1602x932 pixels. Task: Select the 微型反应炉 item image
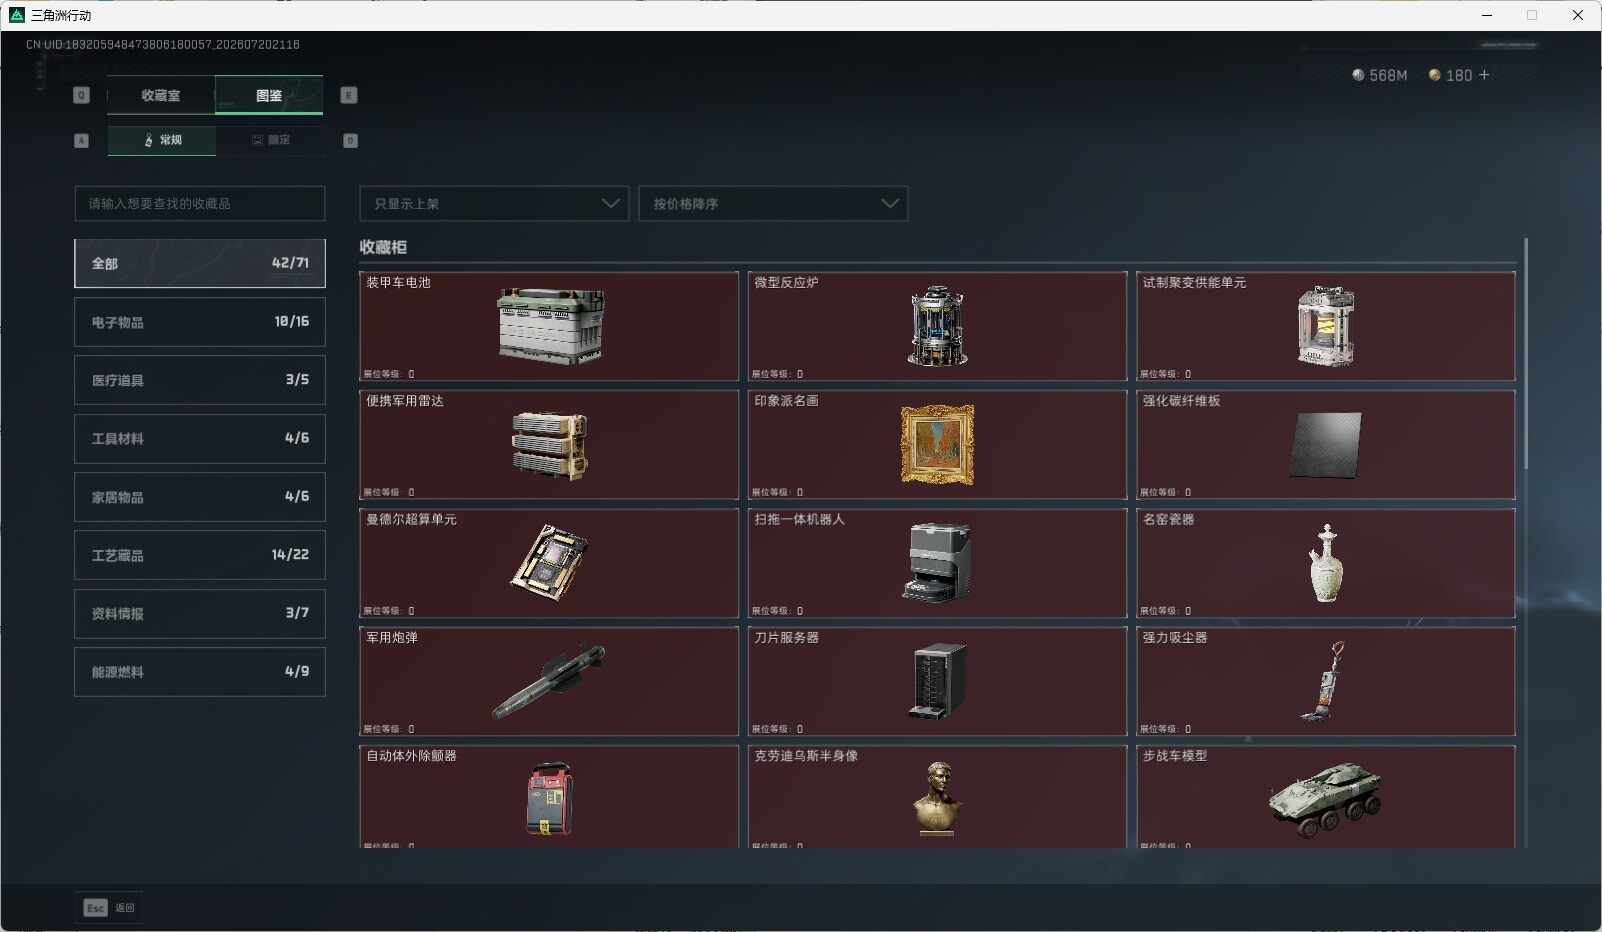coord(937,326)
